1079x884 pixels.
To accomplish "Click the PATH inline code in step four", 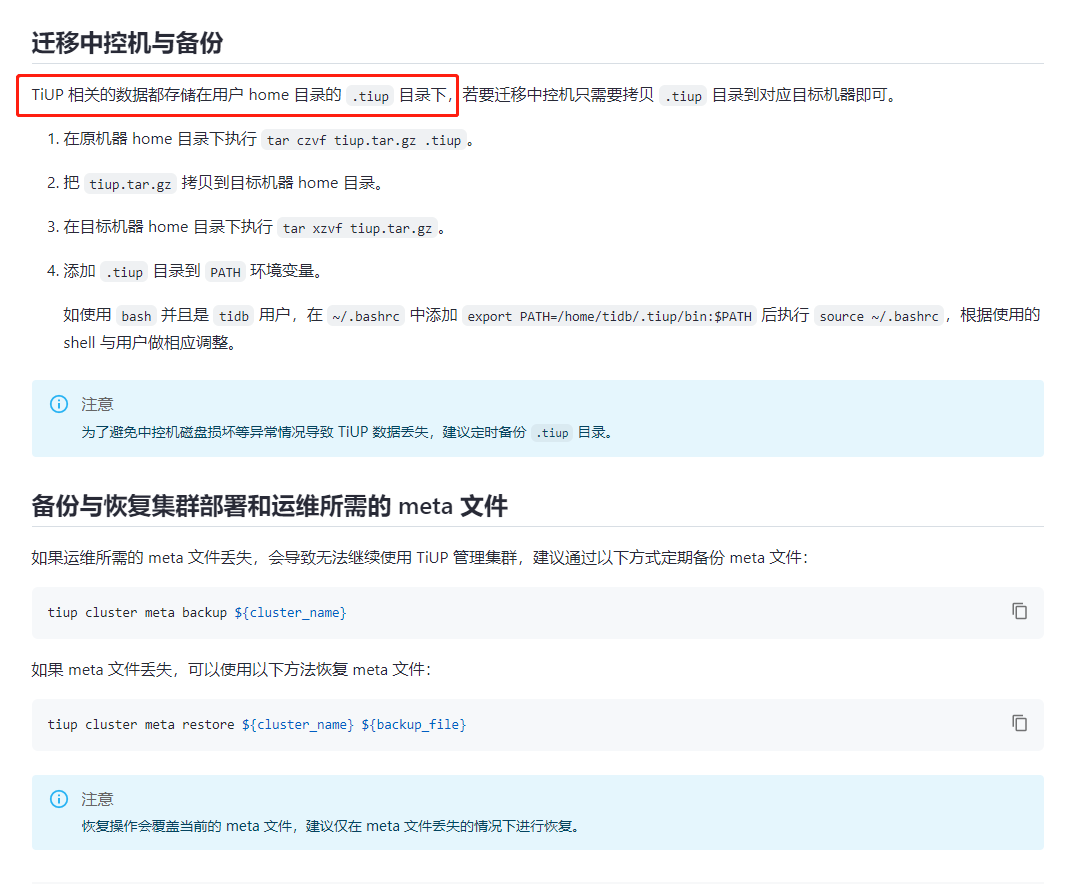I will [225, 272].
